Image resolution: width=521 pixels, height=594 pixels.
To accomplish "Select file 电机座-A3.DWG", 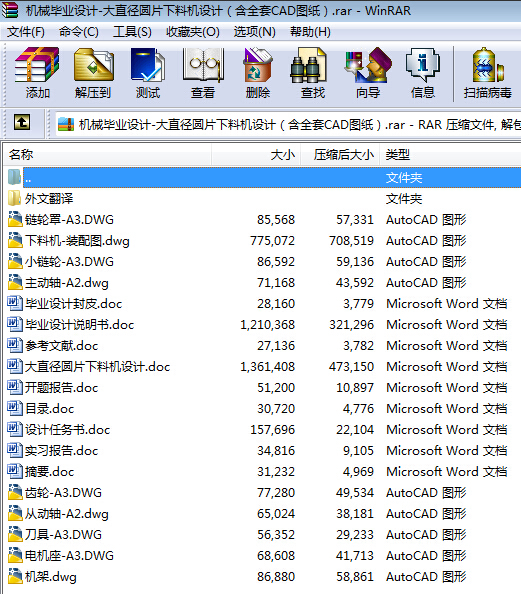I will pos(69,555).
